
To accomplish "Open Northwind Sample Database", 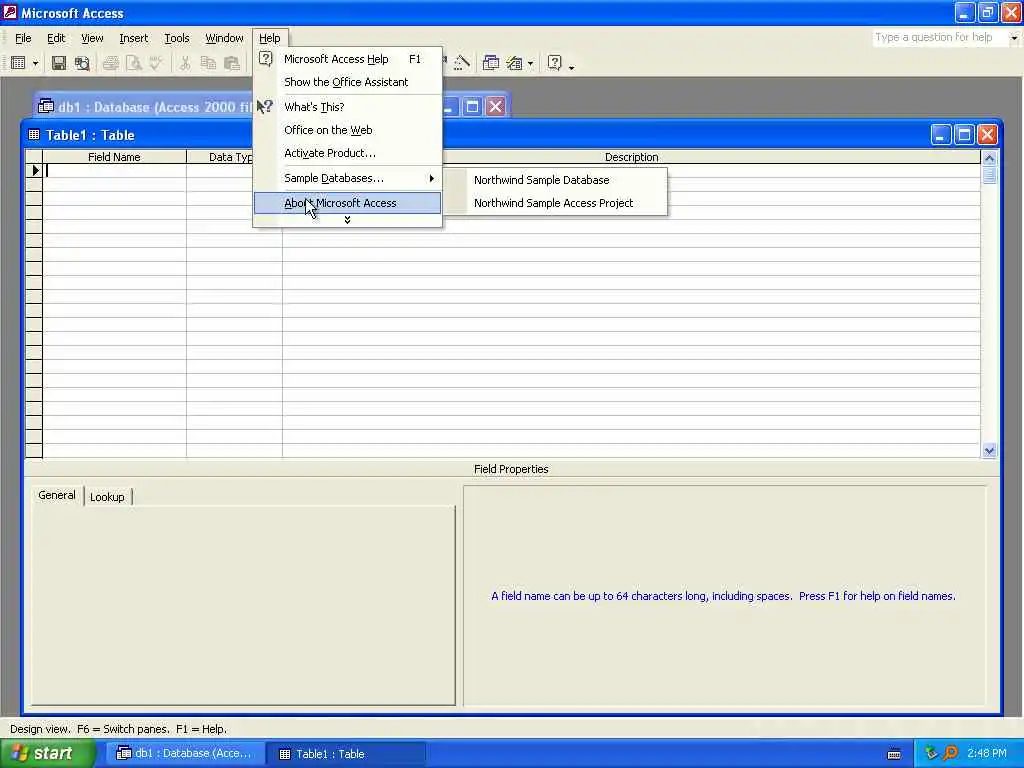I will click(x=556, y=180).
